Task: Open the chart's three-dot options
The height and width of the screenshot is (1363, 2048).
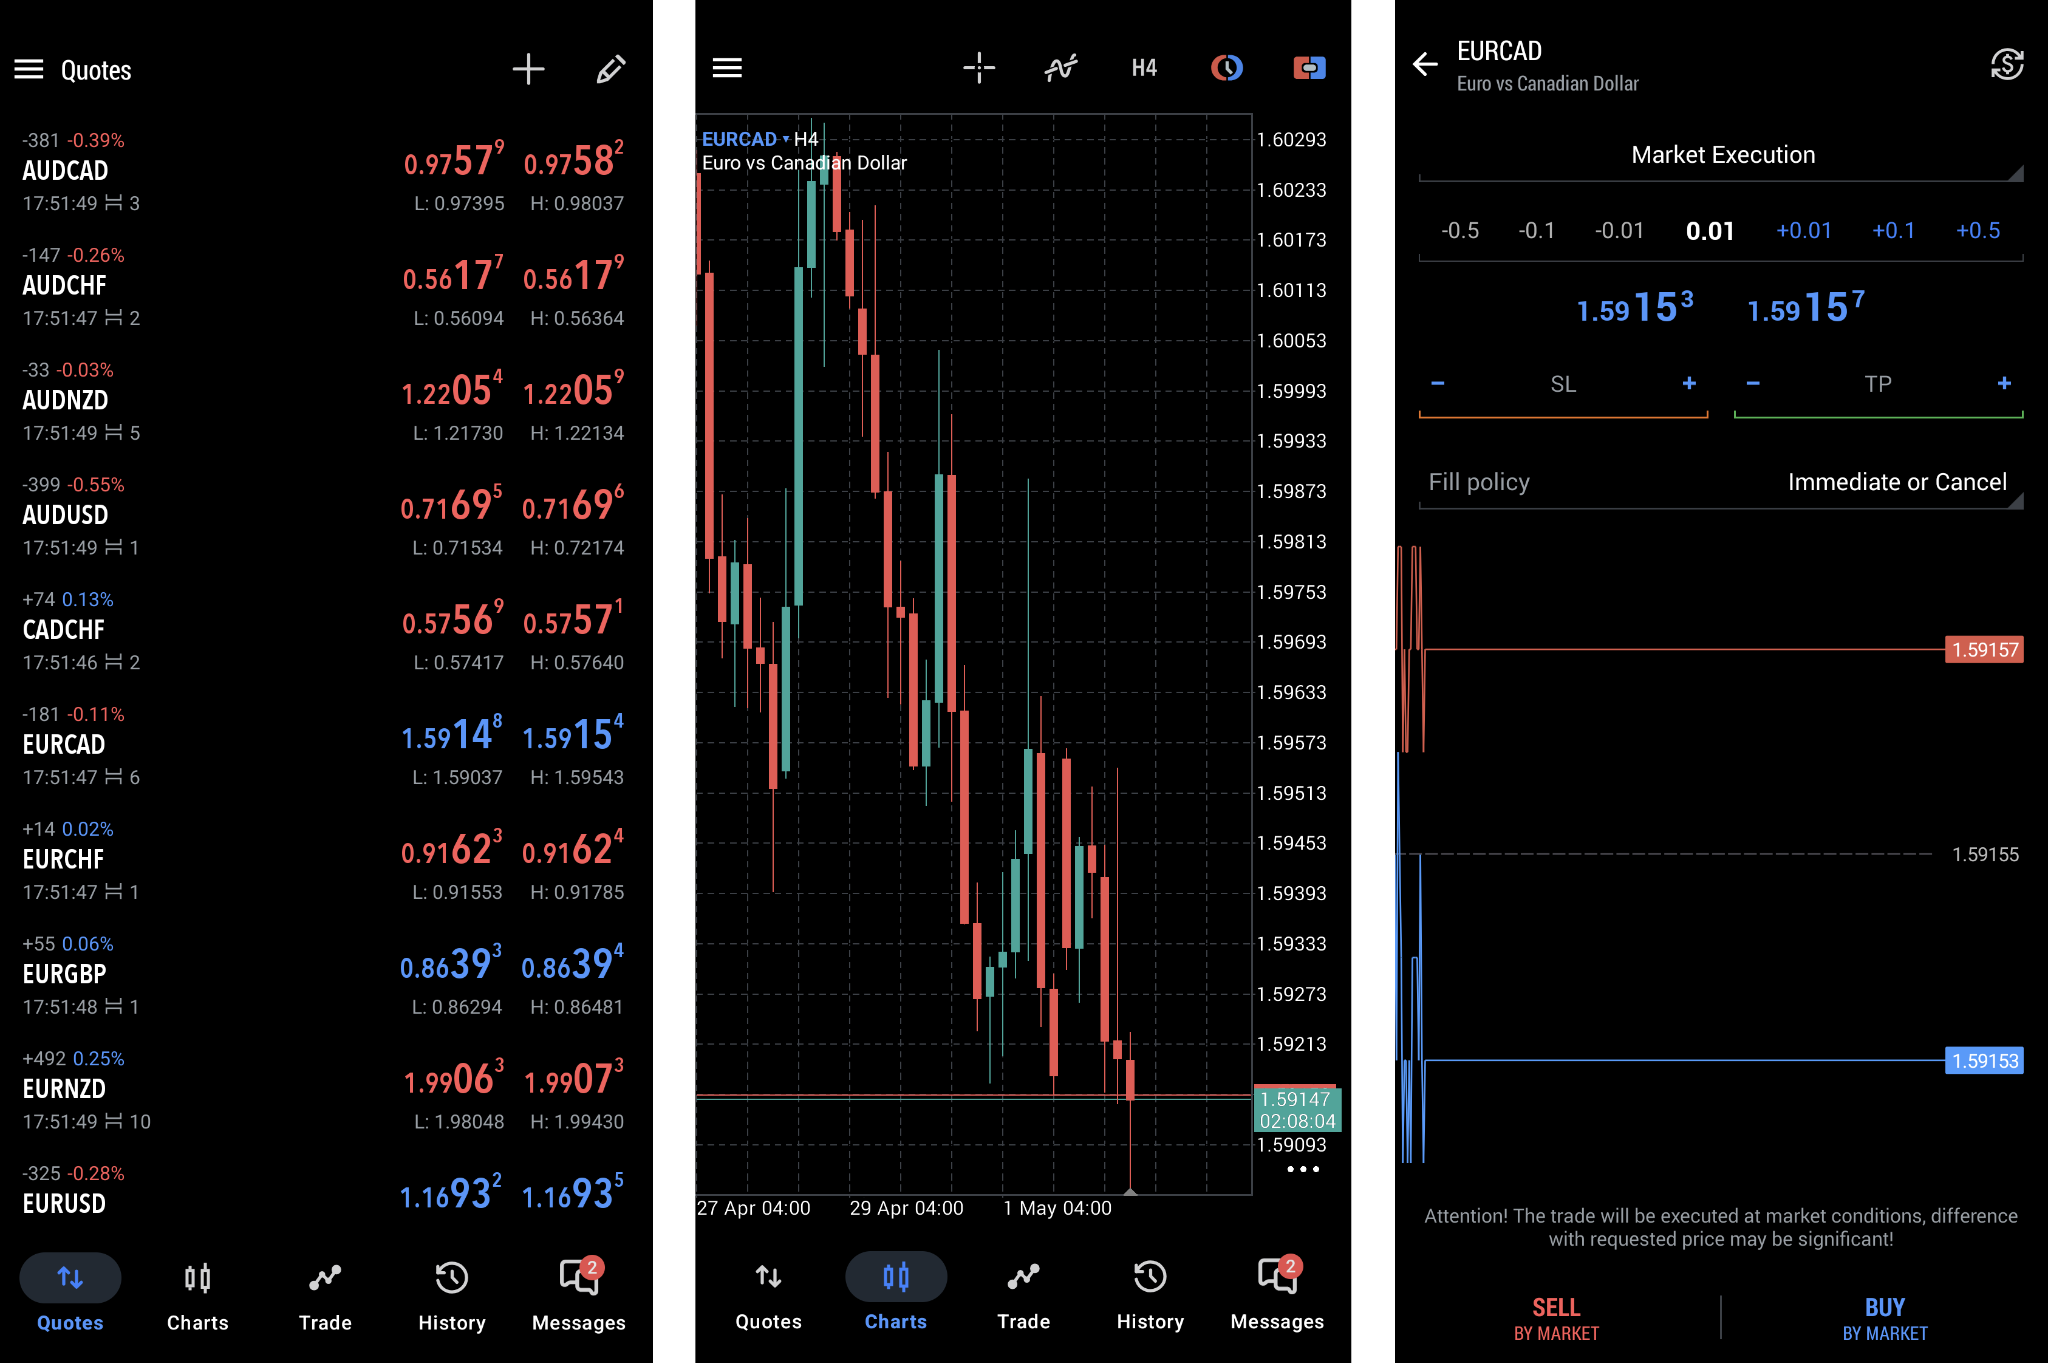Action: 1303,1169
